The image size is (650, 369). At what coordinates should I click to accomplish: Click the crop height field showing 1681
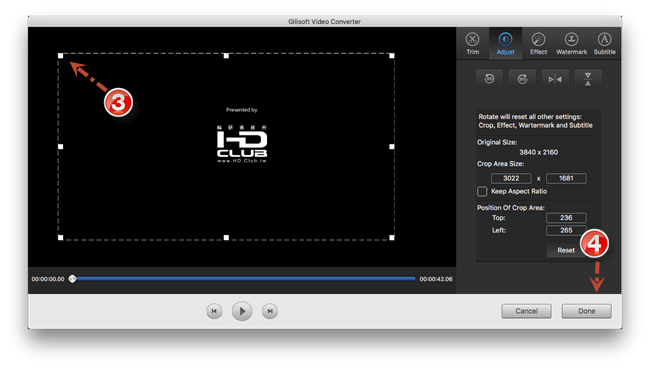[566, 178]
